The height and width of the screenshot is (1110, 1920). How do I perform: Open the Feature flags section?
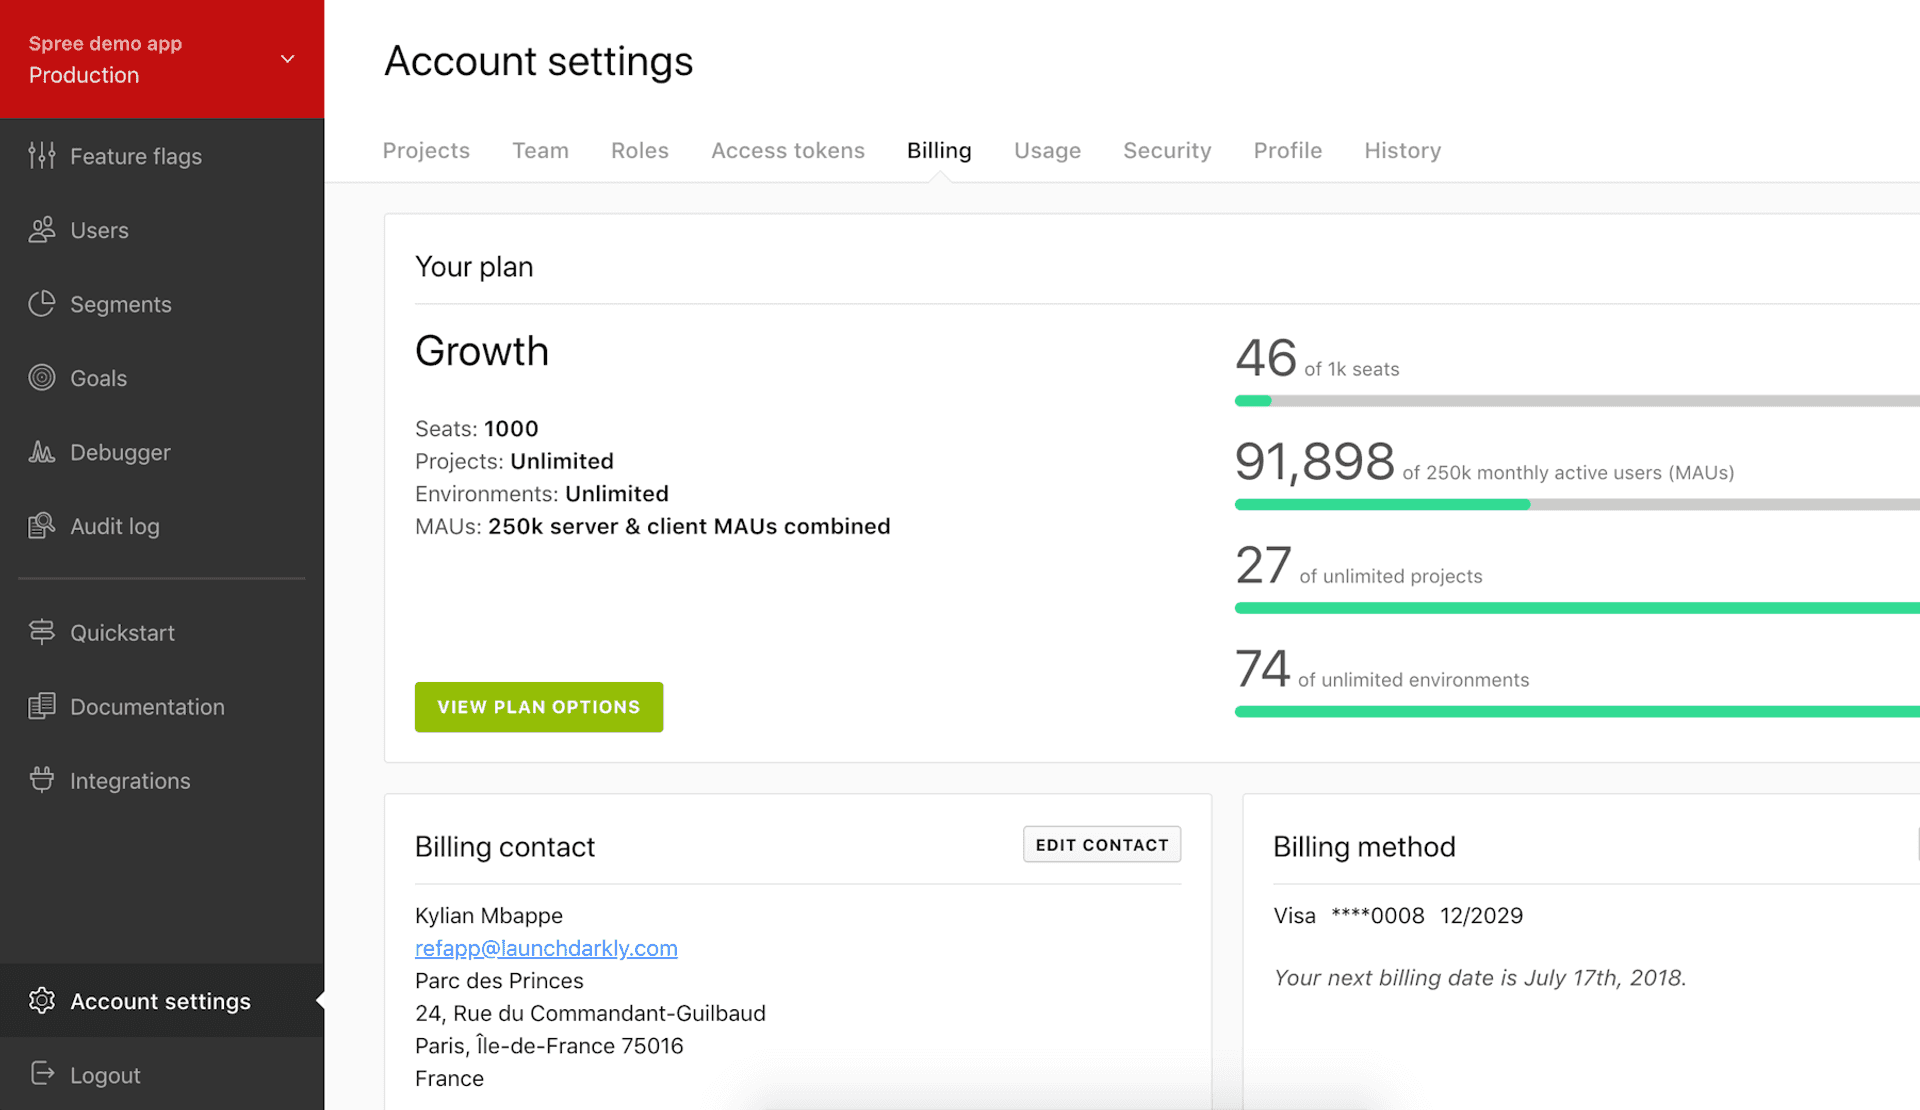(136, 156)
